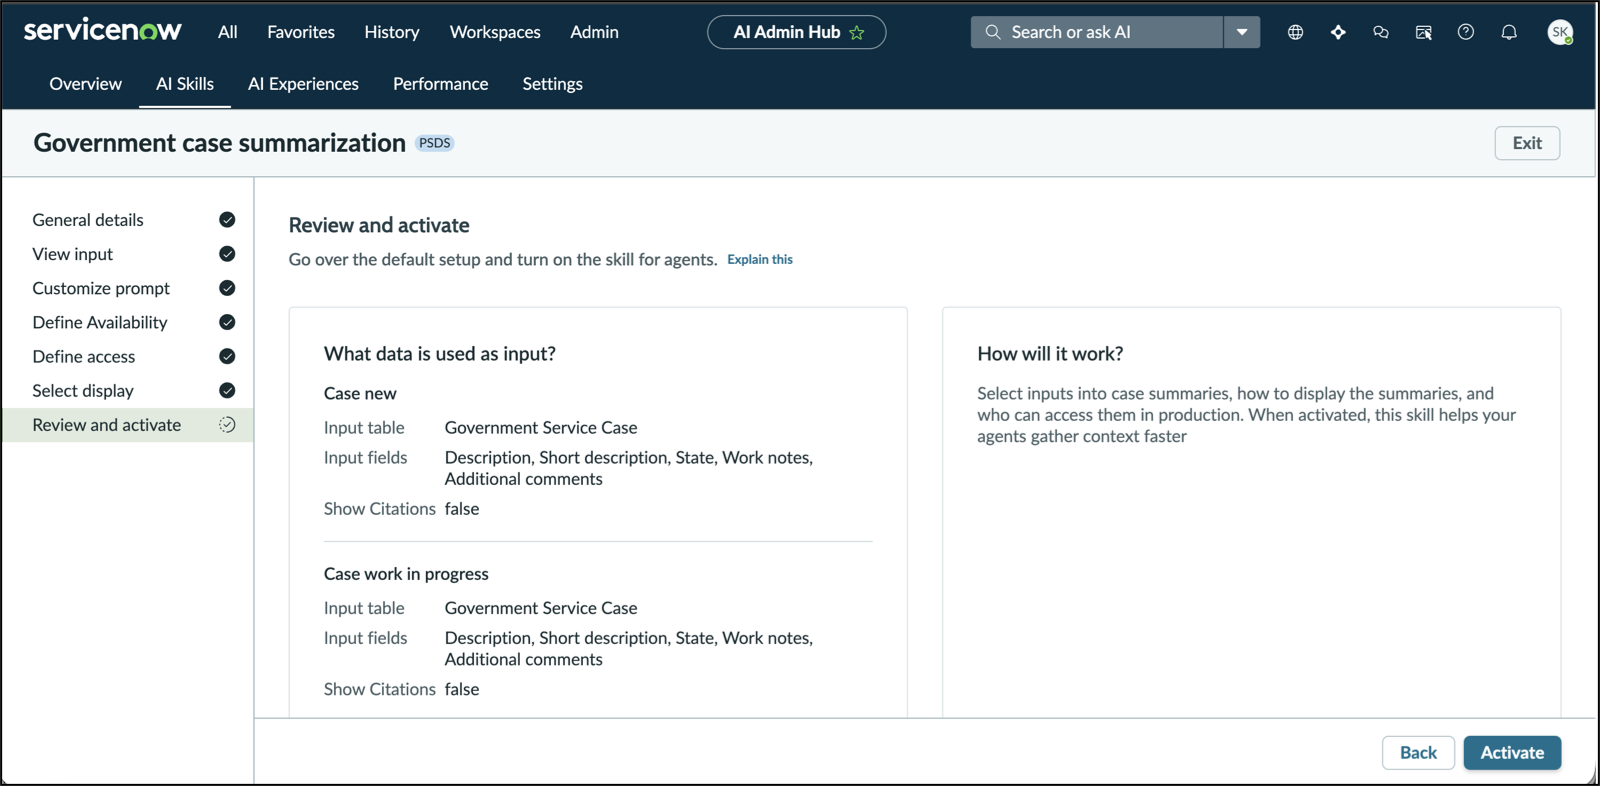Go to General details step
The image size is (1600, 786).
(x=88, y=220)
